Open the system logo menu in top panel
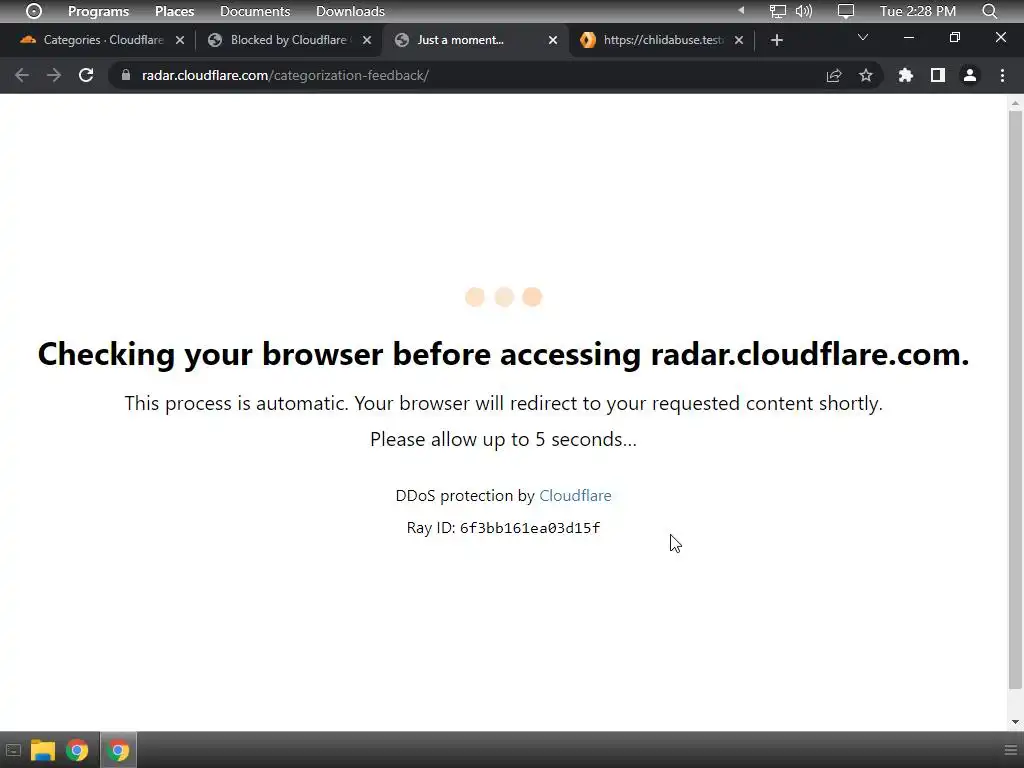 pyautogui.click(x=34, y=11)
